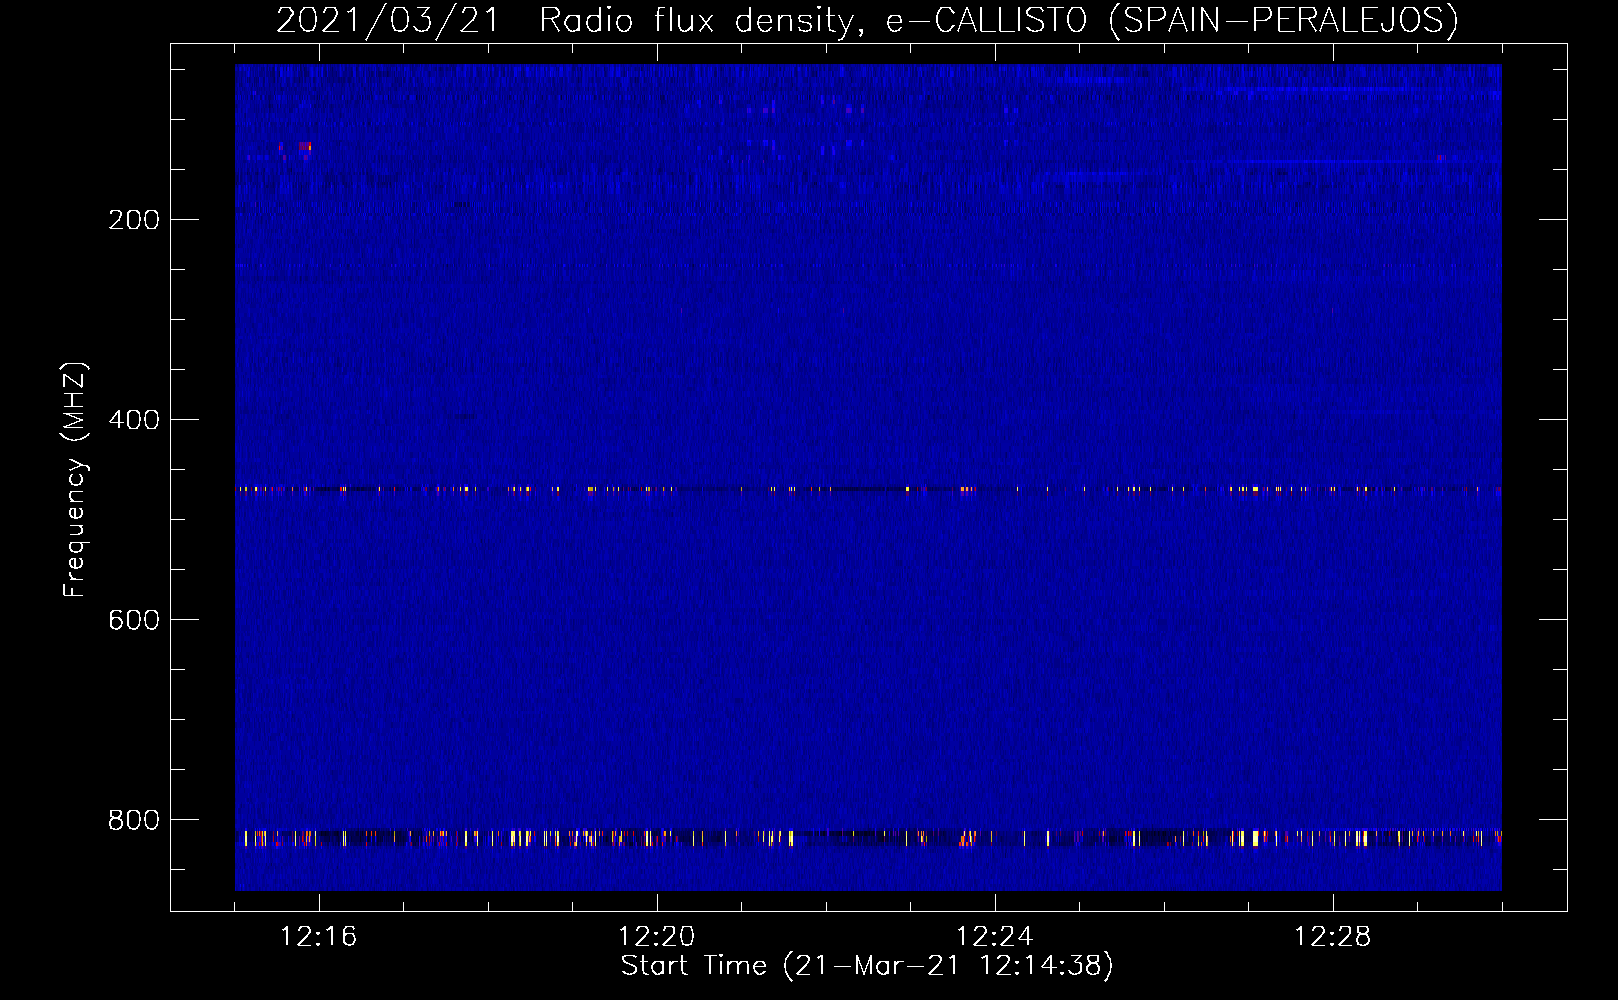Image resolution: width=1618 pixels, height=1000 pixels.
Task: Click the interference line near 470 MHz
Action: (x=868, y=490)
